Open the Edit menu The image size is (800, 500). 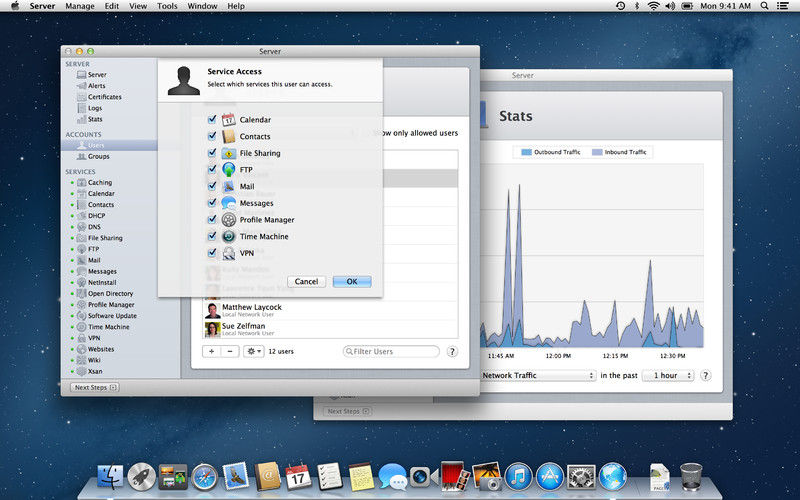(x=112, y=6)
